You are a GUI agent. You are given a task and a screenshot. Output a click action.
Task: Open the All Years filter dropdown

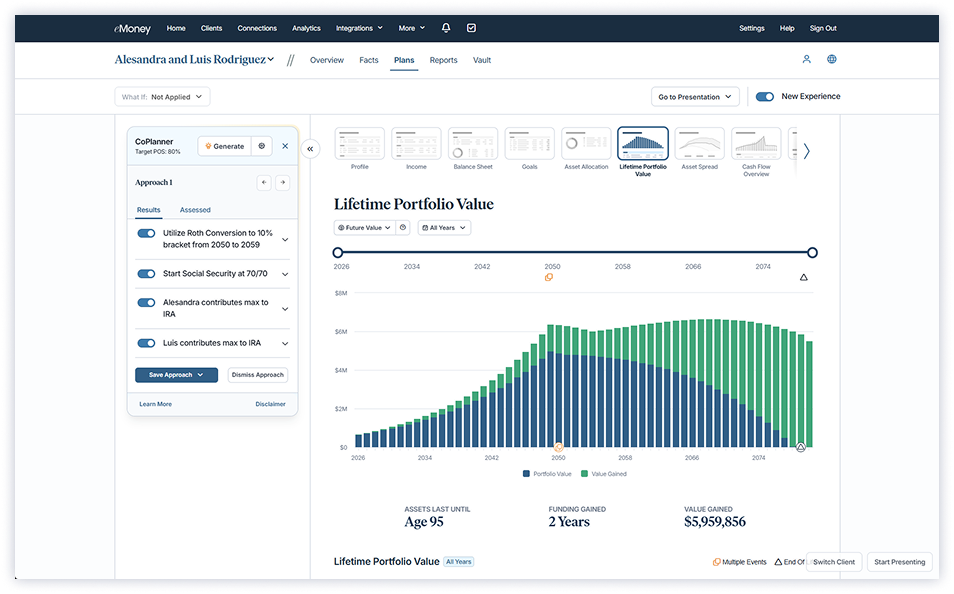[443, 228]
